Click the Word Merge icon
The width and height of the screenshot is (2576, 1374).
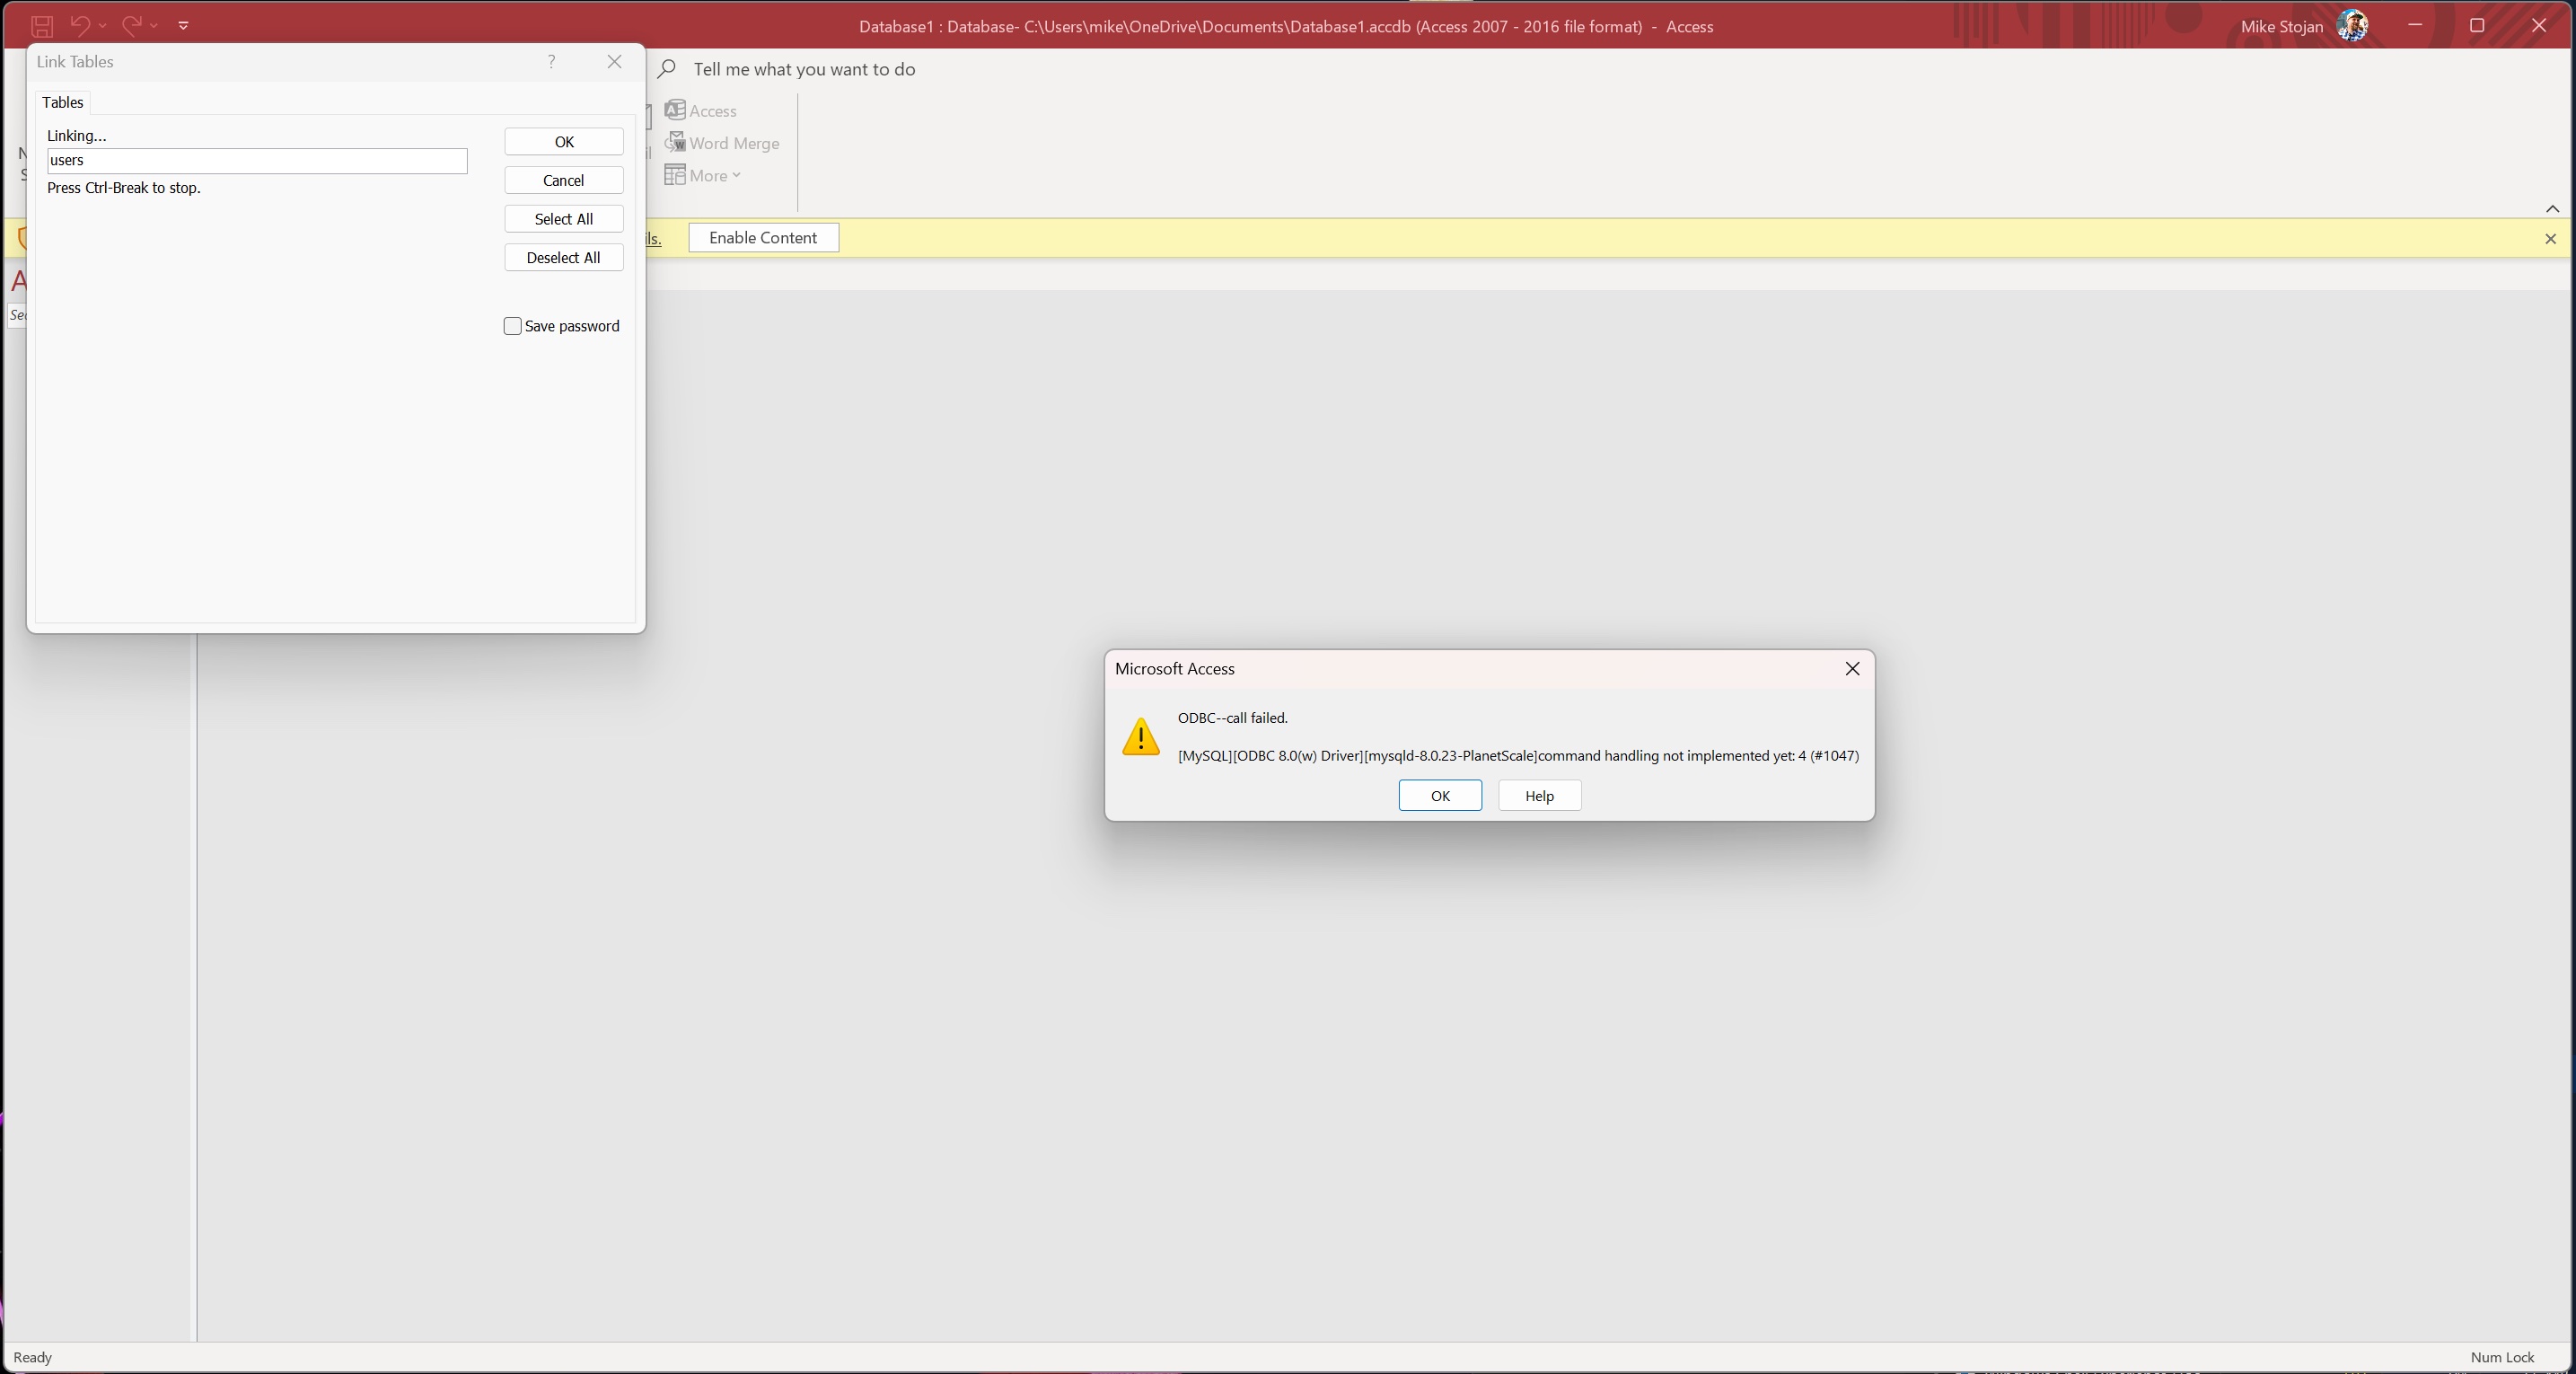(676, 143)
